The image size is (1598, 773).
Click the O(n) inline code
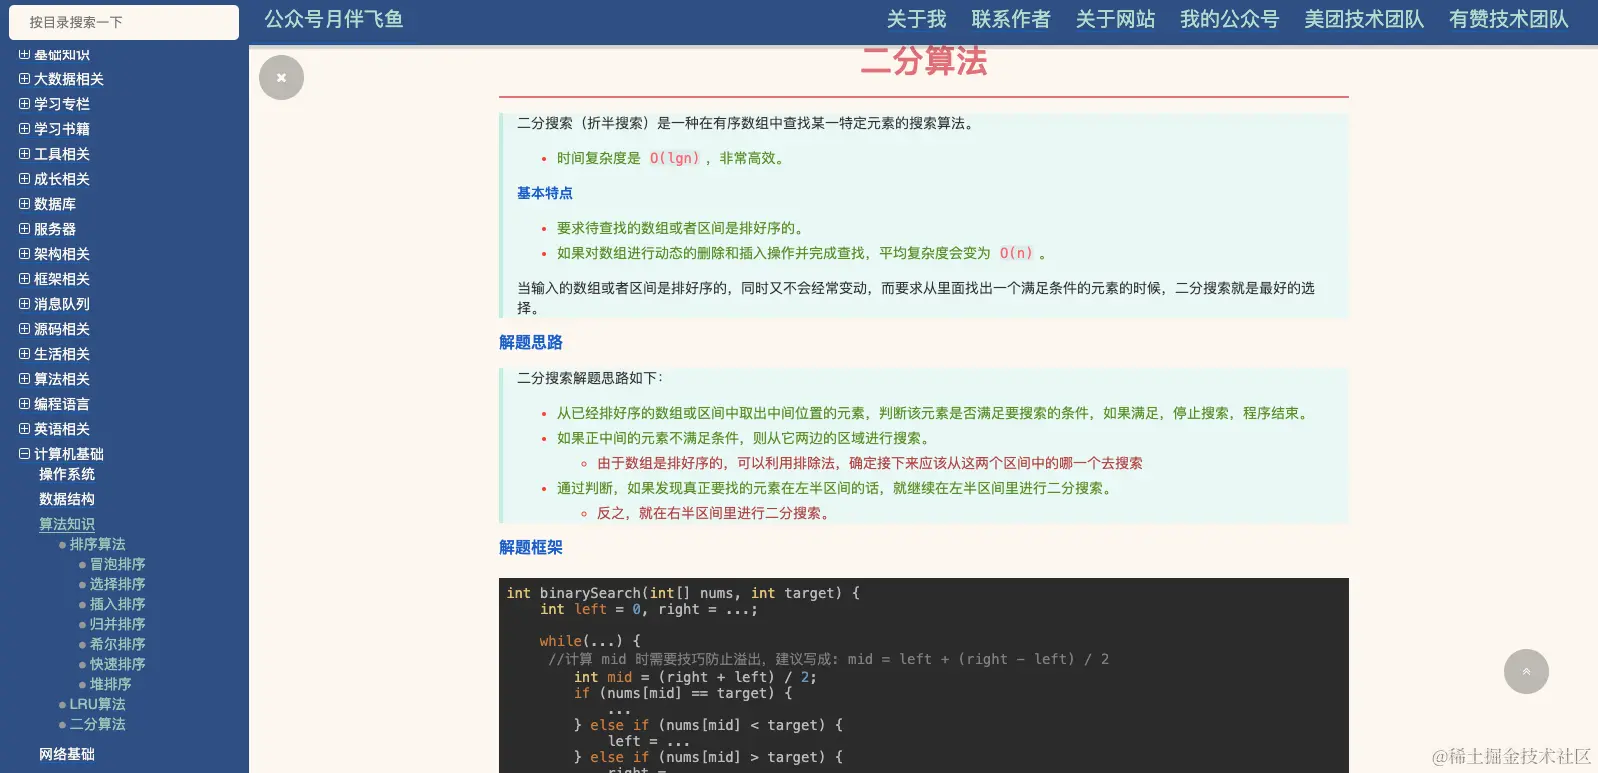1016,253
